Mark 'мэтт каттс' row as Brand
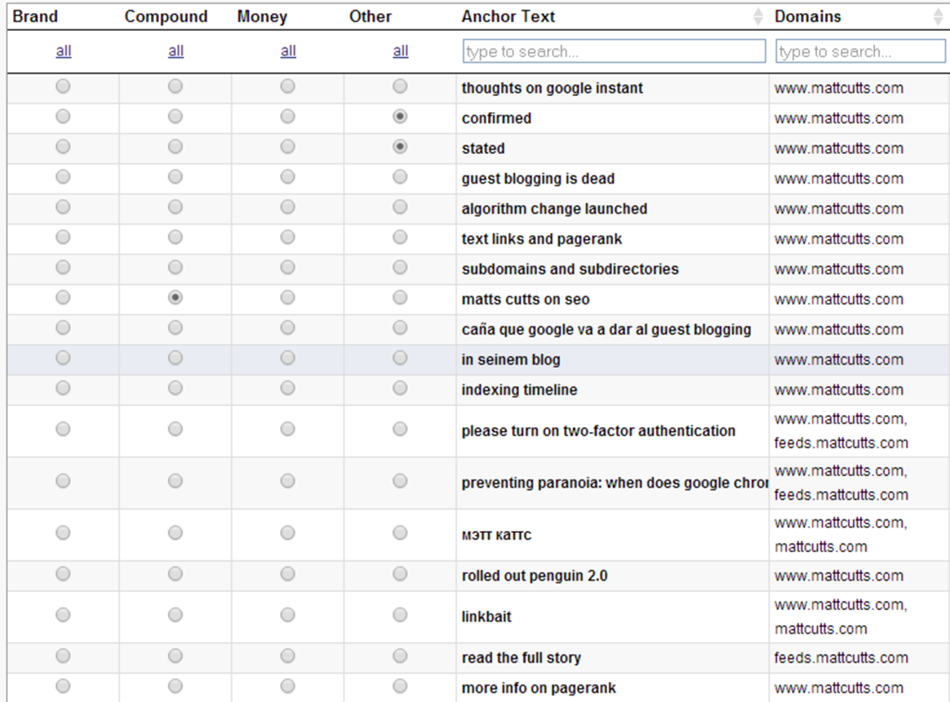The image size is (950, 702). [63, 533]
